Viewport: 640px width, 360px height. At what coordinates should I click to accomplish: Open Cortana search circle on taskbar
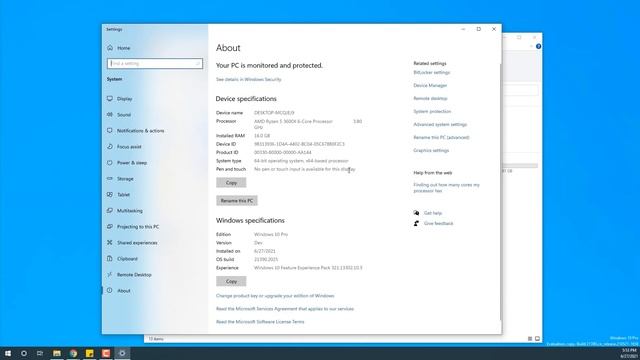point(24,353)
